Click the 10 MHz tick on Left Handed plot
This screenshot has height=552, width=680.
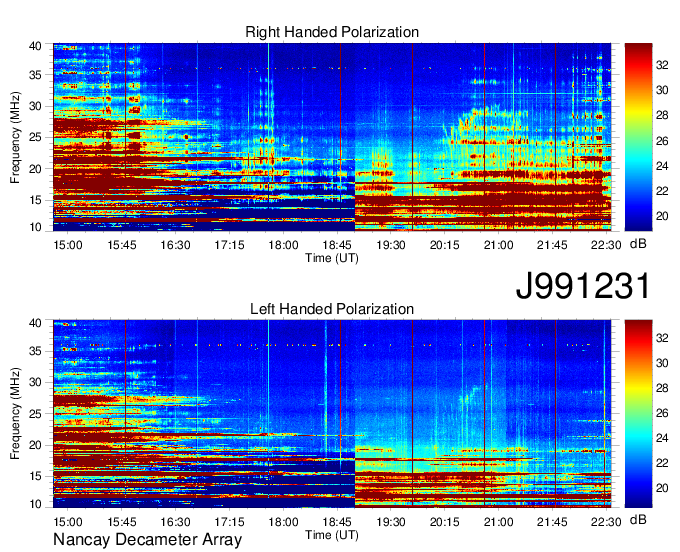click(35, 504)
